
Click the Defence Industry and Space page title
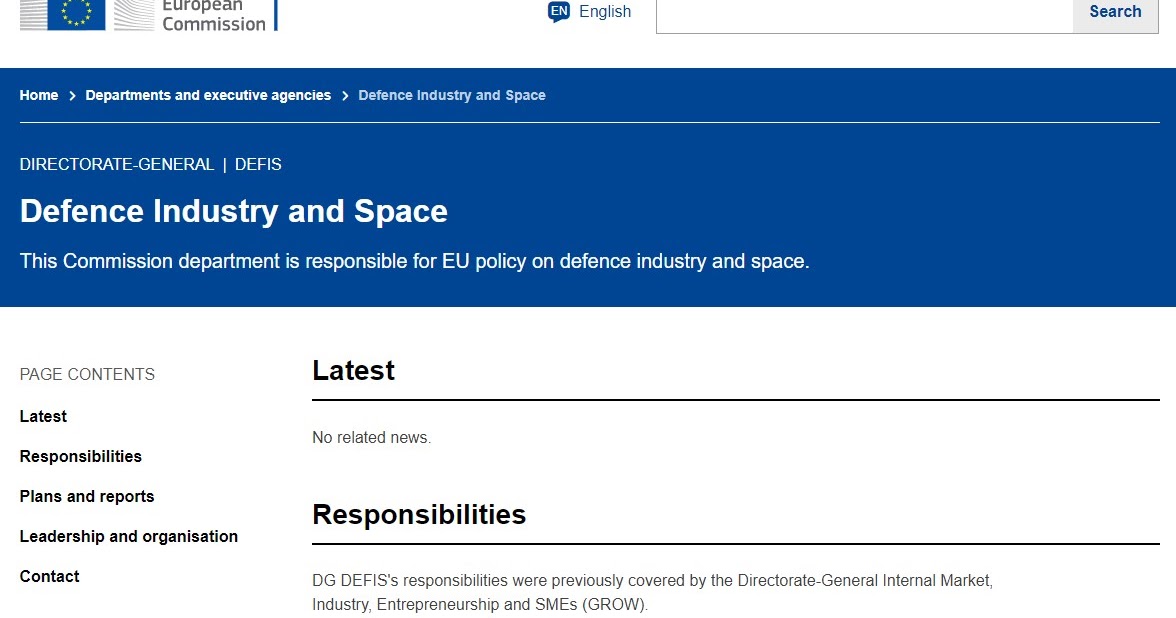click(x=233, y=211)
